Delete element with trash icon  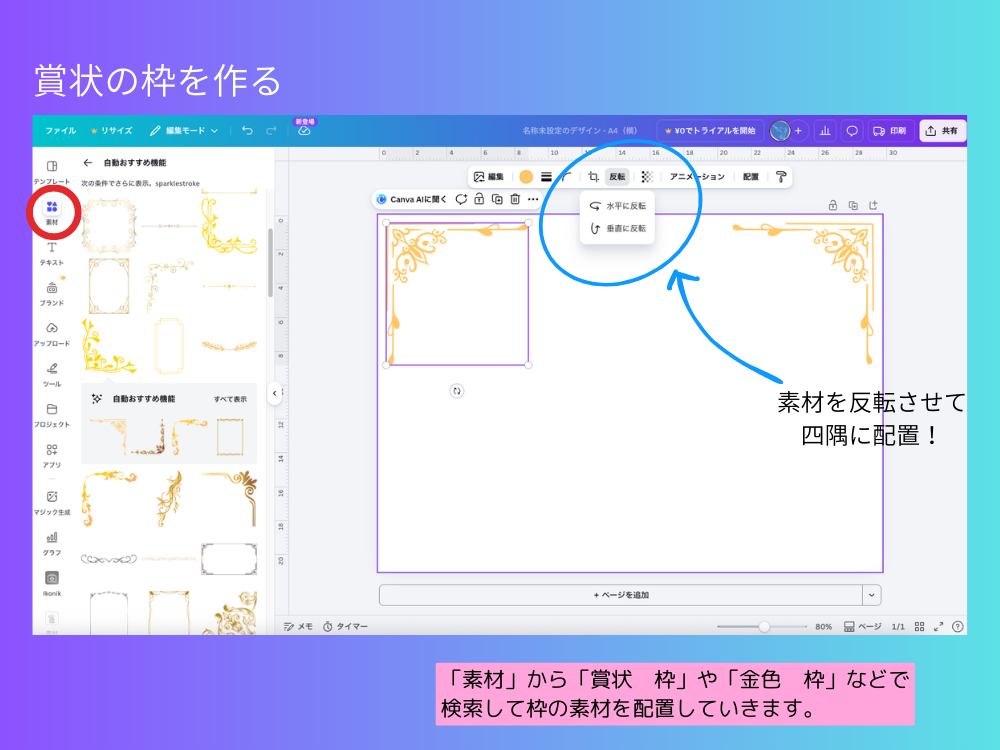(x=515, y=199)
